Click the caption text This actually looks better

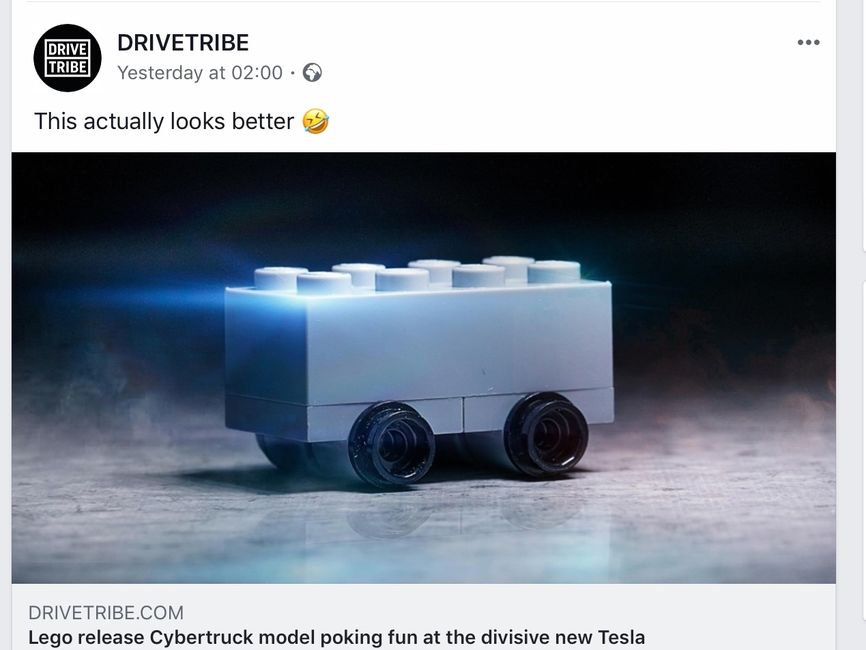tap(164, 121)
